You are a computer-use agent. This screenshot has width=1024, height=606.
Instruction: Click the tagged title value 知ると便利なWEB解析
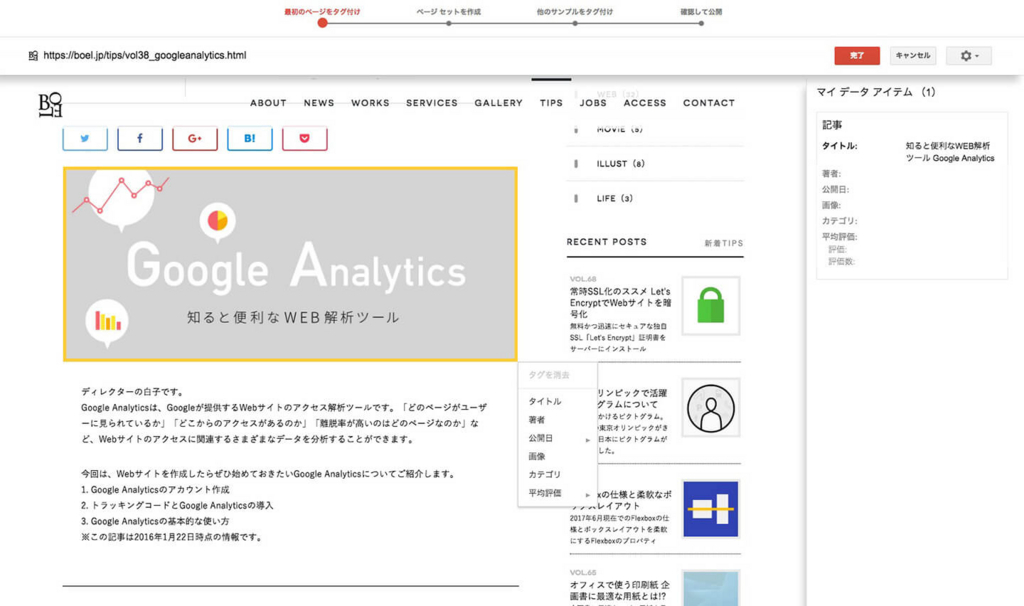pyautogui.click(x=950, y=152)
